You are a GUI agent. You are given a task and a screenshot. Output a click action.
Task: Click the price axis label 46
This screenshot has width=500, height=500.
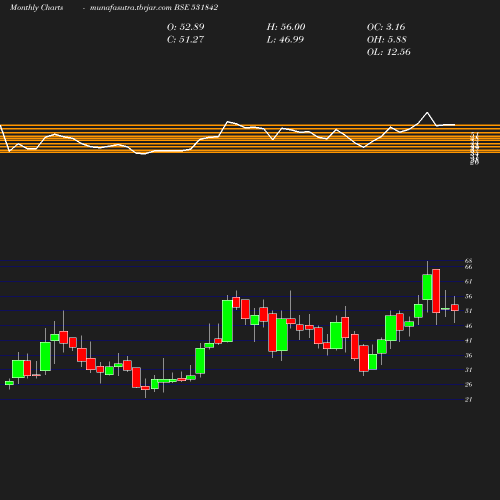coord(468,326)
